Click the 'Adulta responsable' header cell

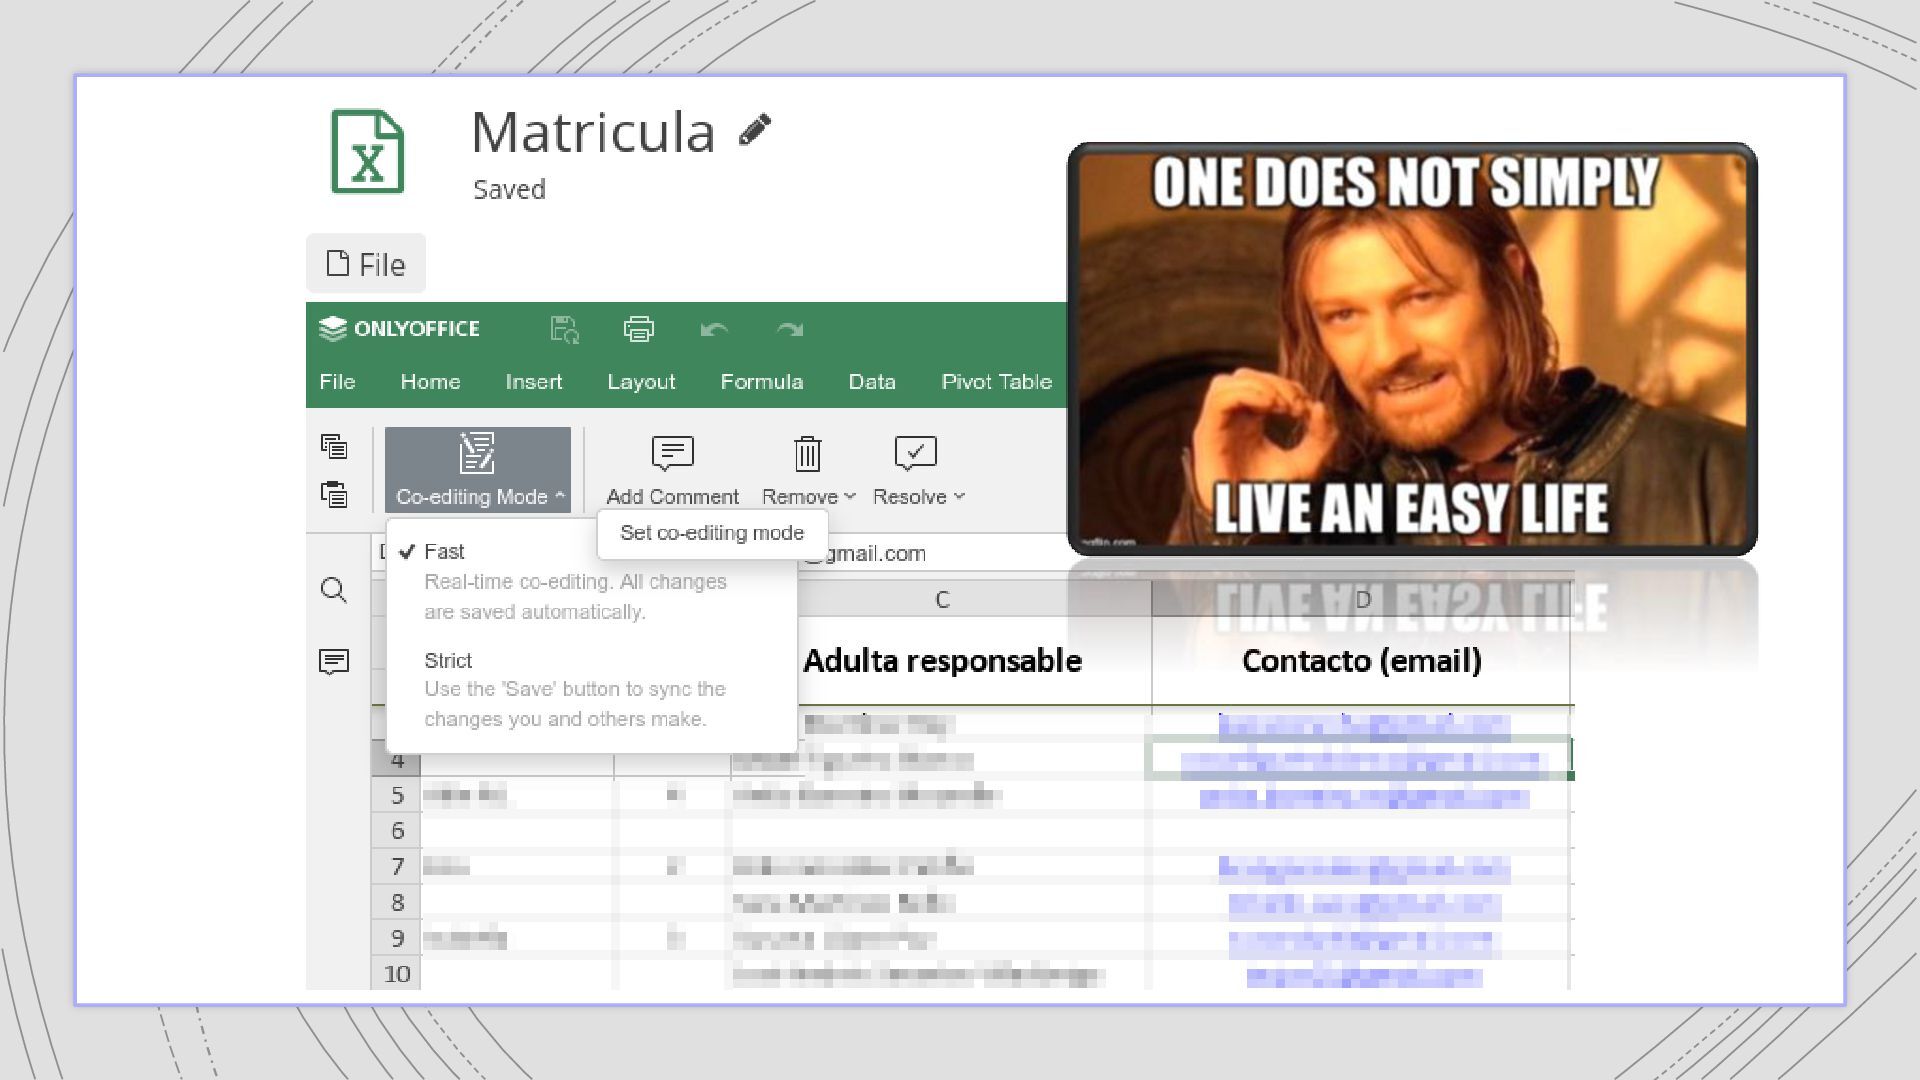tap(942, 661)
